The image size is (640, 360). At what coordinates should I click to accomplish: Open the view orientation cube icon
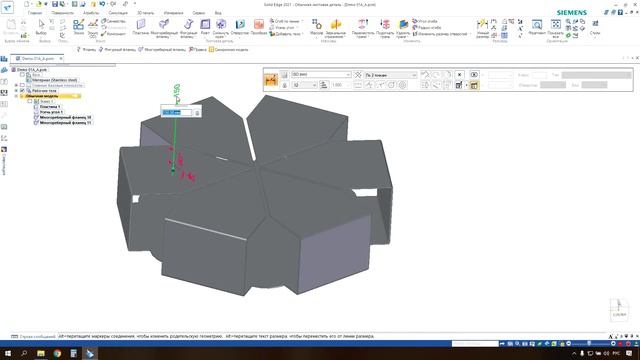coord(619,309)
